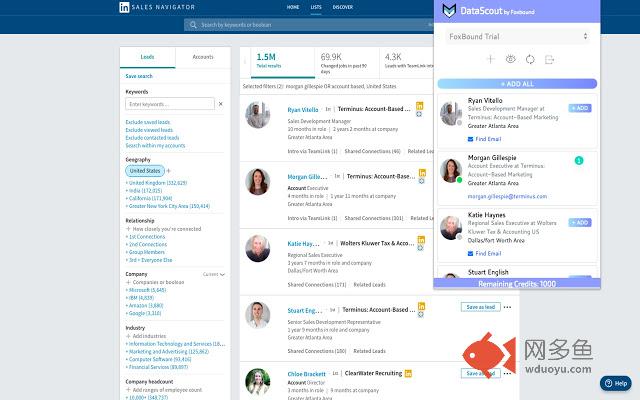Switch to the Accounts tab
Viewport: 640px width, 400px height.
coord(203,58)
